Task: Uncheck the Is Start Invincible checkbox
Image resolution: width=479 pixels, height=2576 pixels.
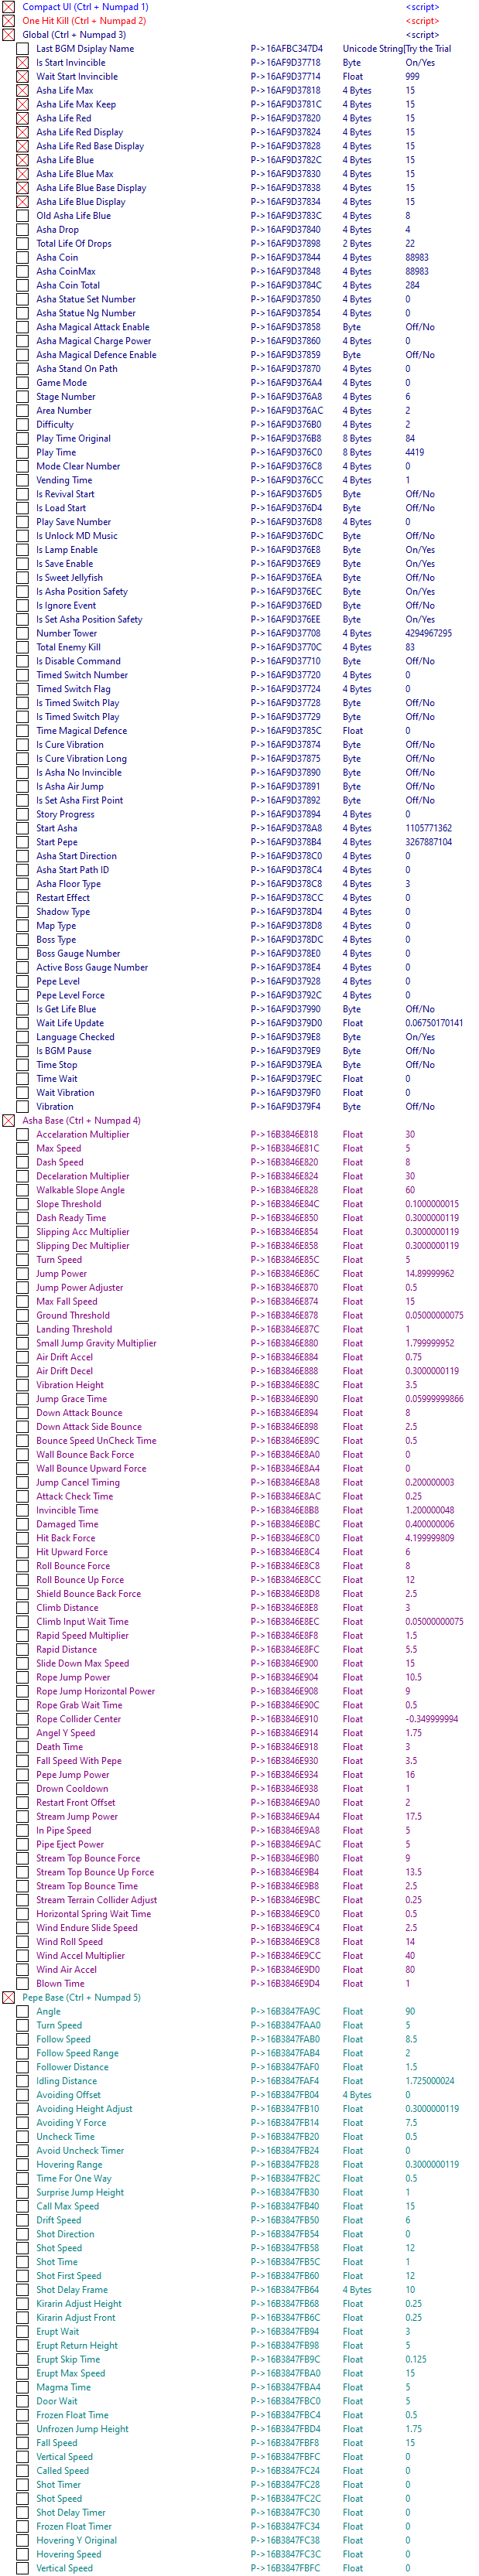Action: [x=22, y=63]
